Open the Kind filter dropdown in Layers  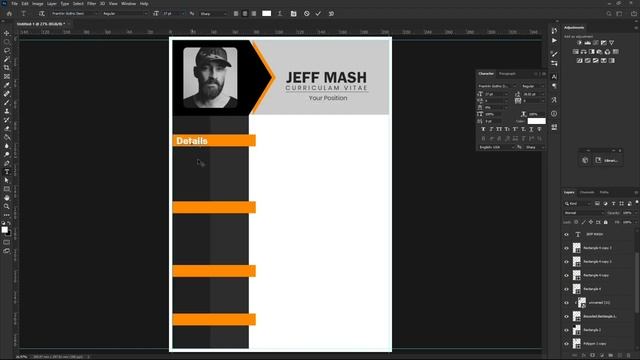[x=578, y=203]
